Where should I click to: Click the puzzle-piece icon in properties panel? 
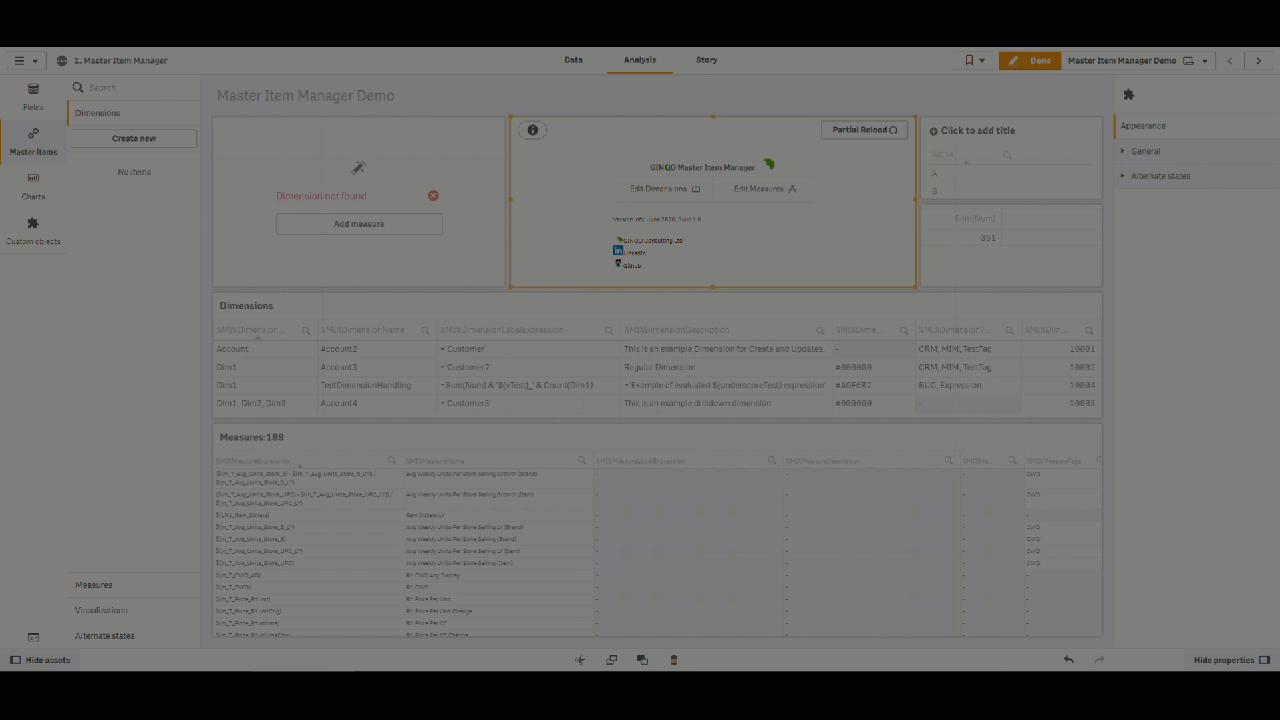(1129, 95)
